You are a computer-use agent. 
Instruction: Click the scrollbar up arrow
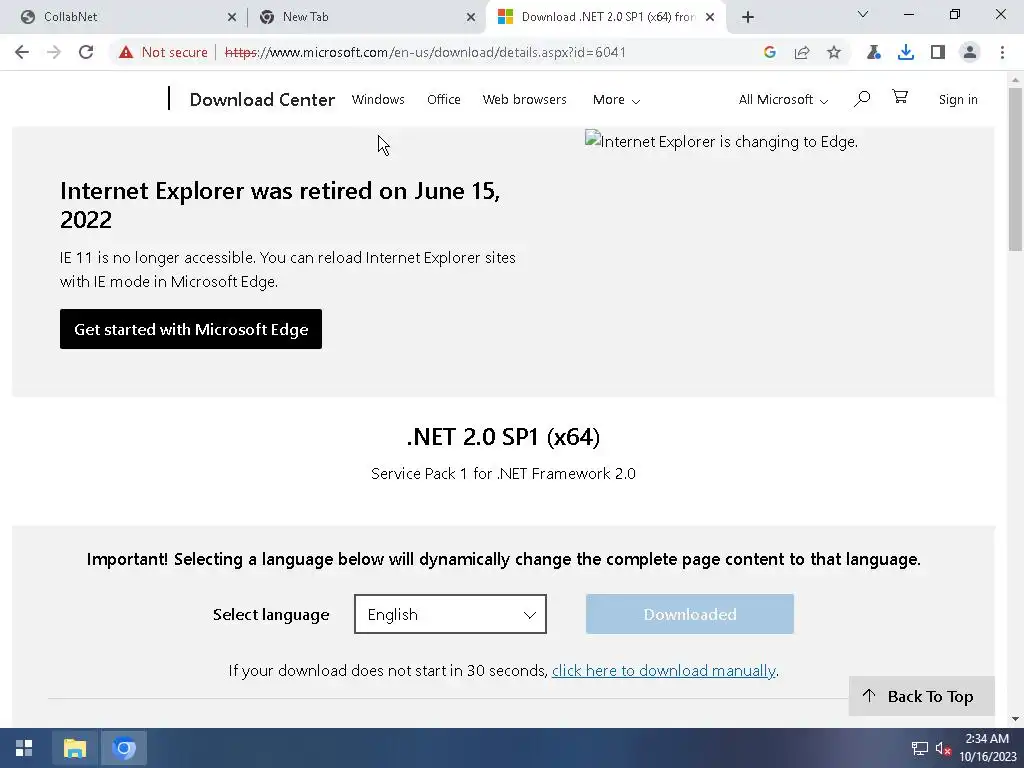pos(1015,80)
